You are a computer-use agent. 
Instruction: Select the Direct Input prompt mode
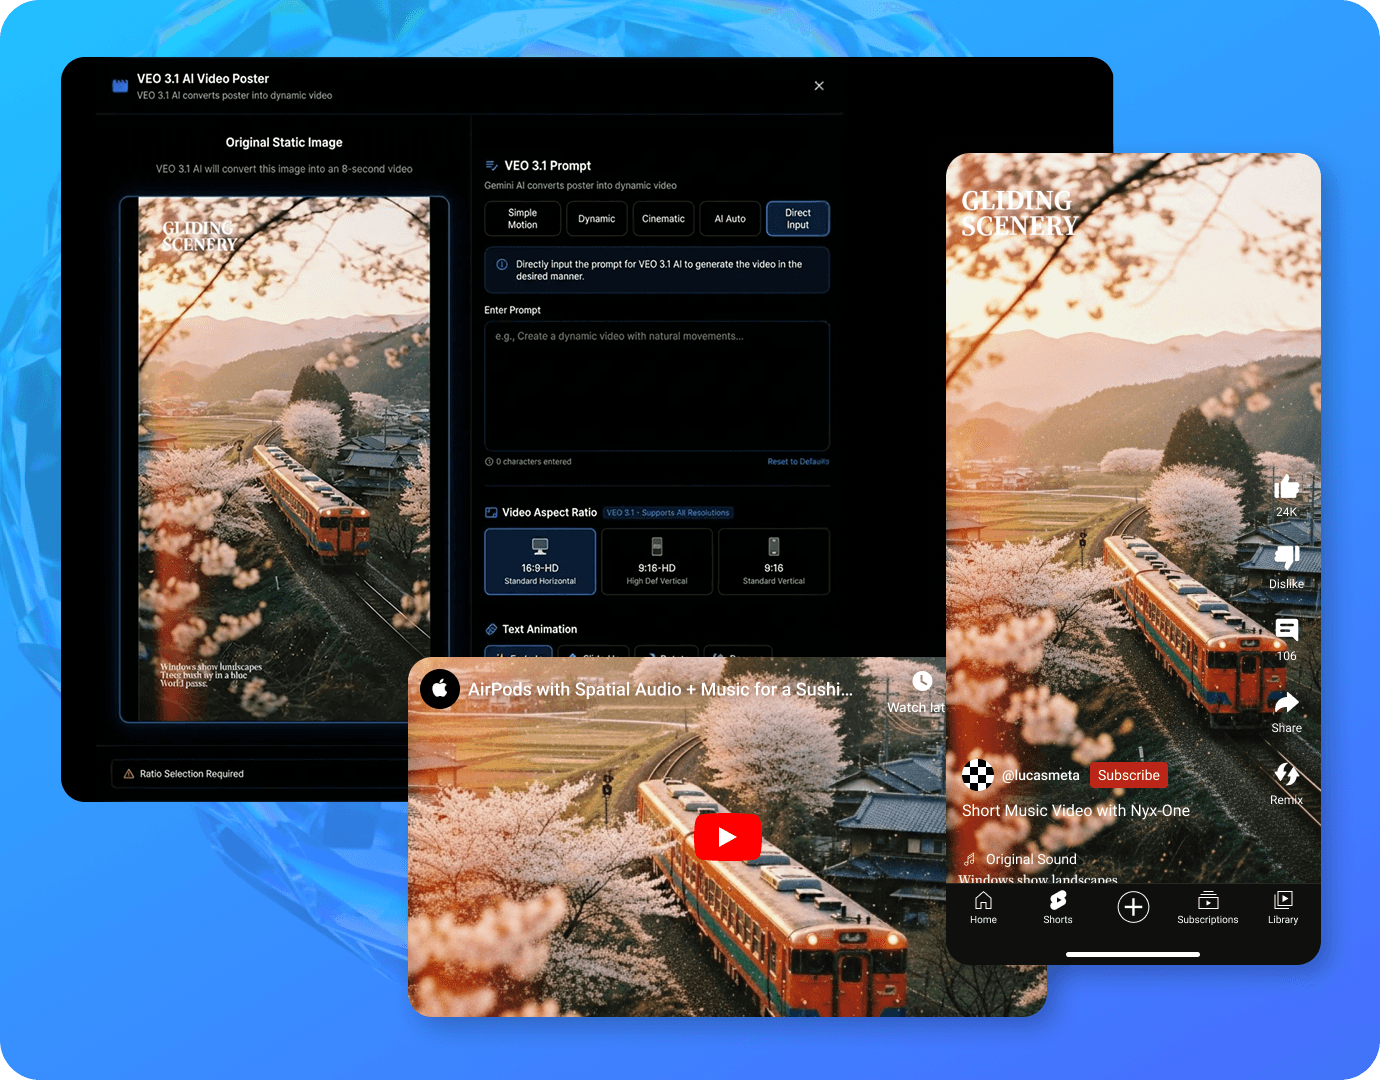(798, 219)
